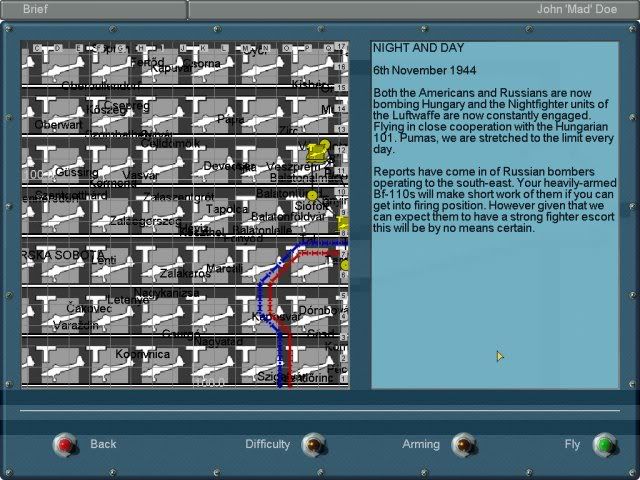The height and width of the screenshot is (480, 640).
Task: Click the Varaždin town label
Action: 76,325
